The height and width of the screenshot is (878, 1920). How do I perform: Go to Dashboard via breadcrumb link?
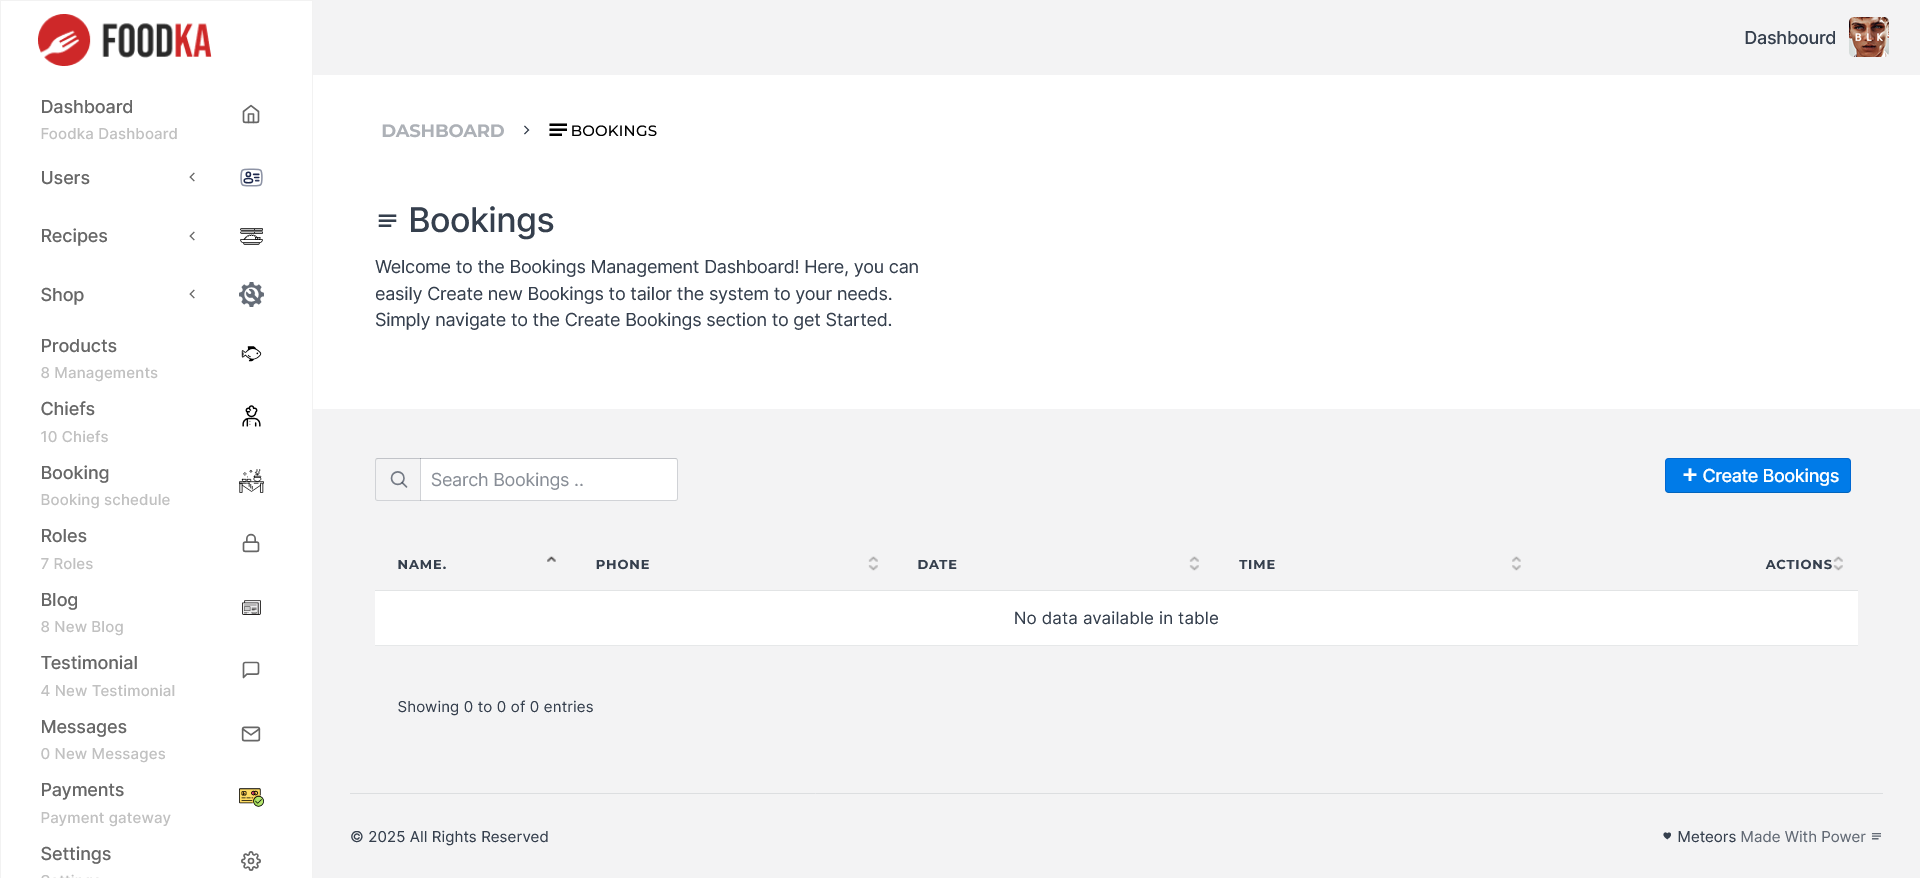click(442, 131)
